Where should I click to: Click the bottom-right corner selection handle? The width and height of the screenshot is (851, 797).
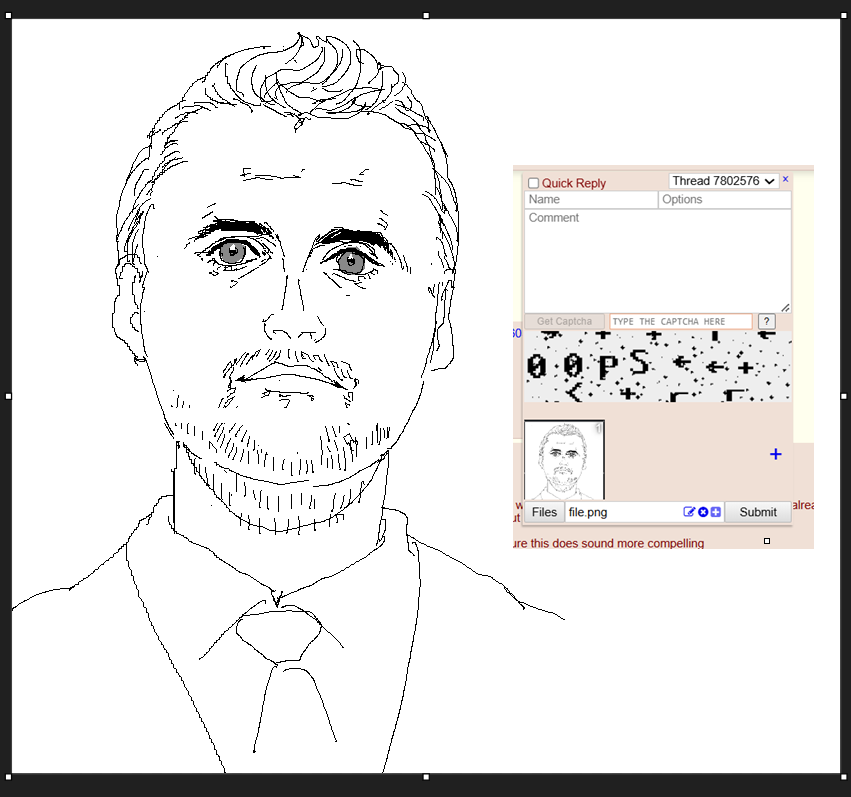844,777
